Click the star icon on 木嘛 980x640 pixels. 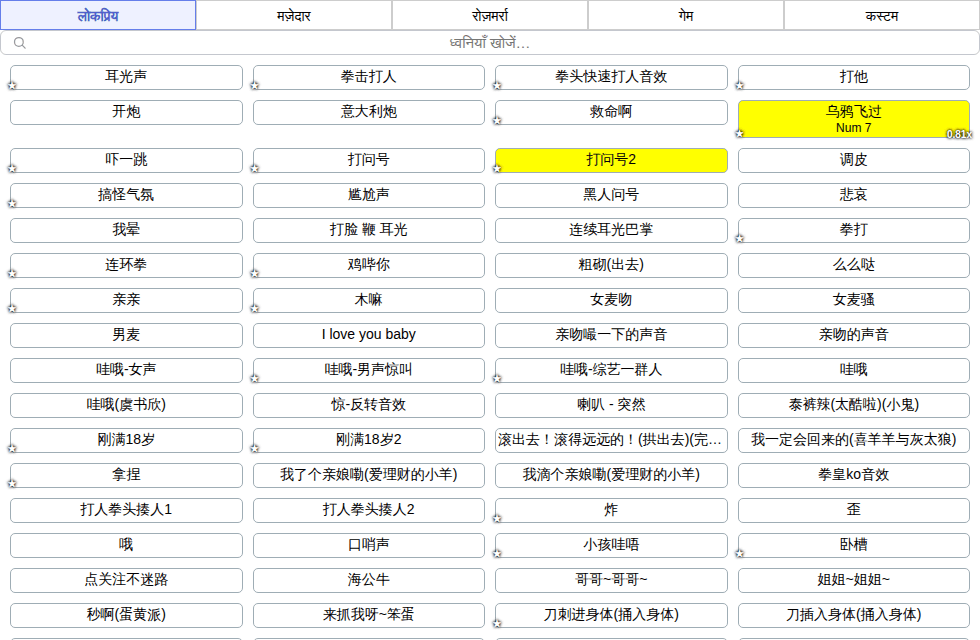[x=254, y=309]
